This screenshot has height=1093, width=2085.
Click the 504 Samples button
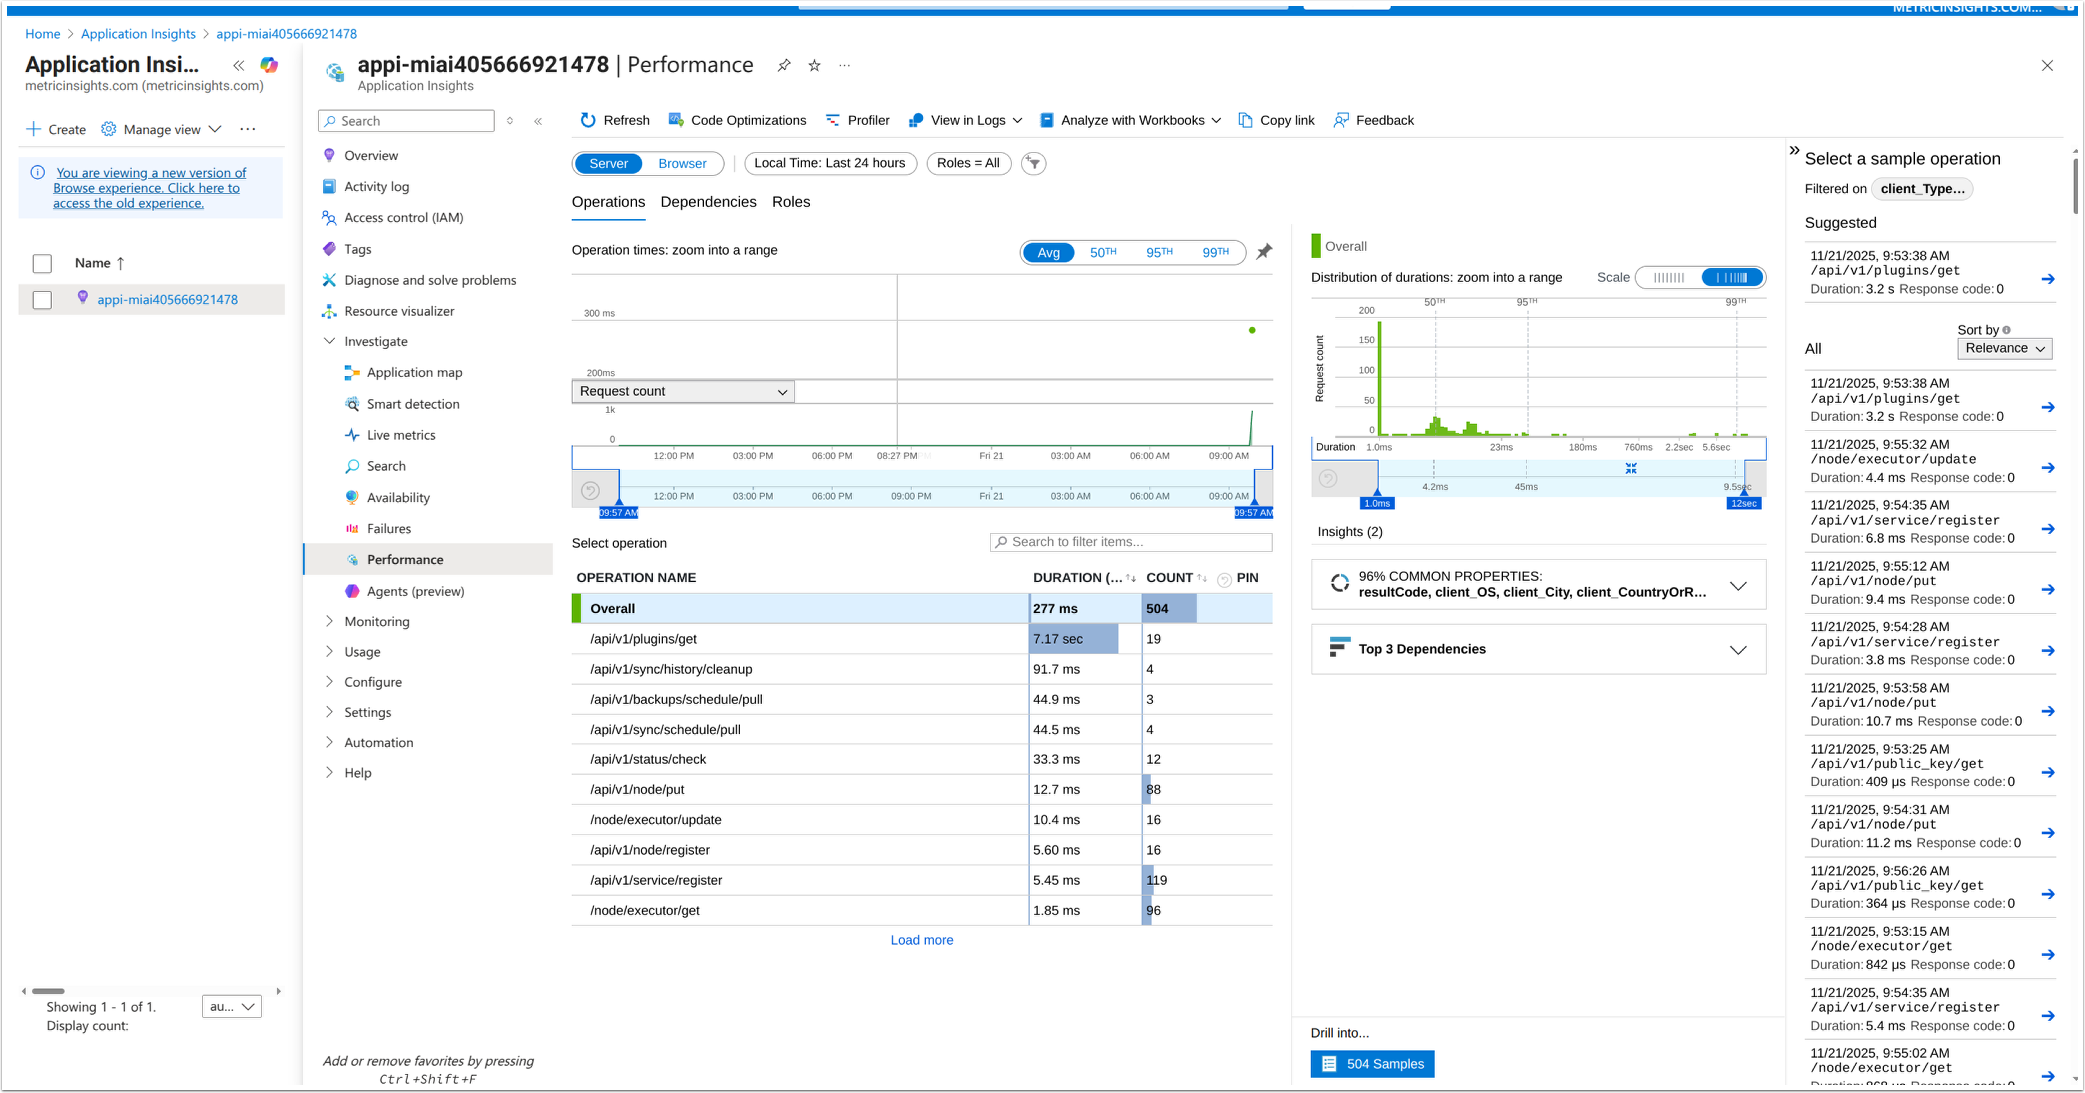[1372, 1064]
